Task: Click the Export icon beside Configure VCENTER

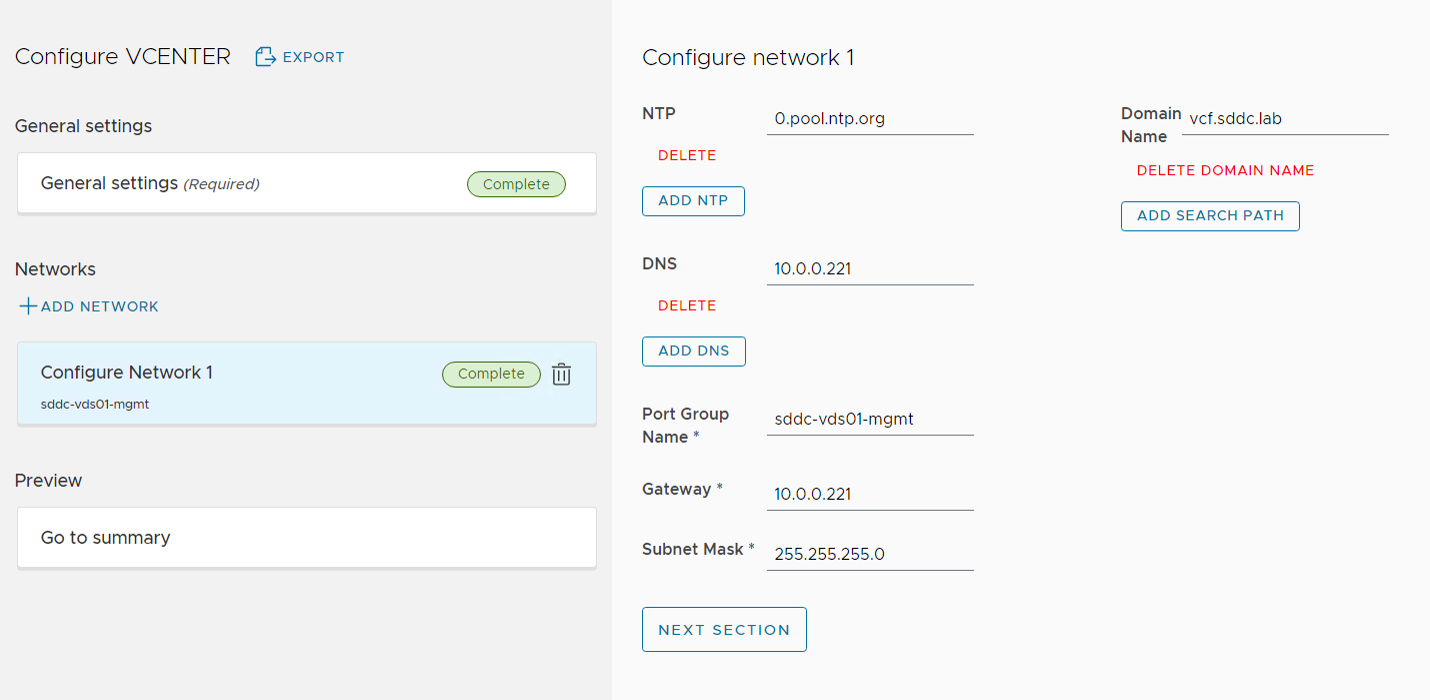Action: click(265, 57)
